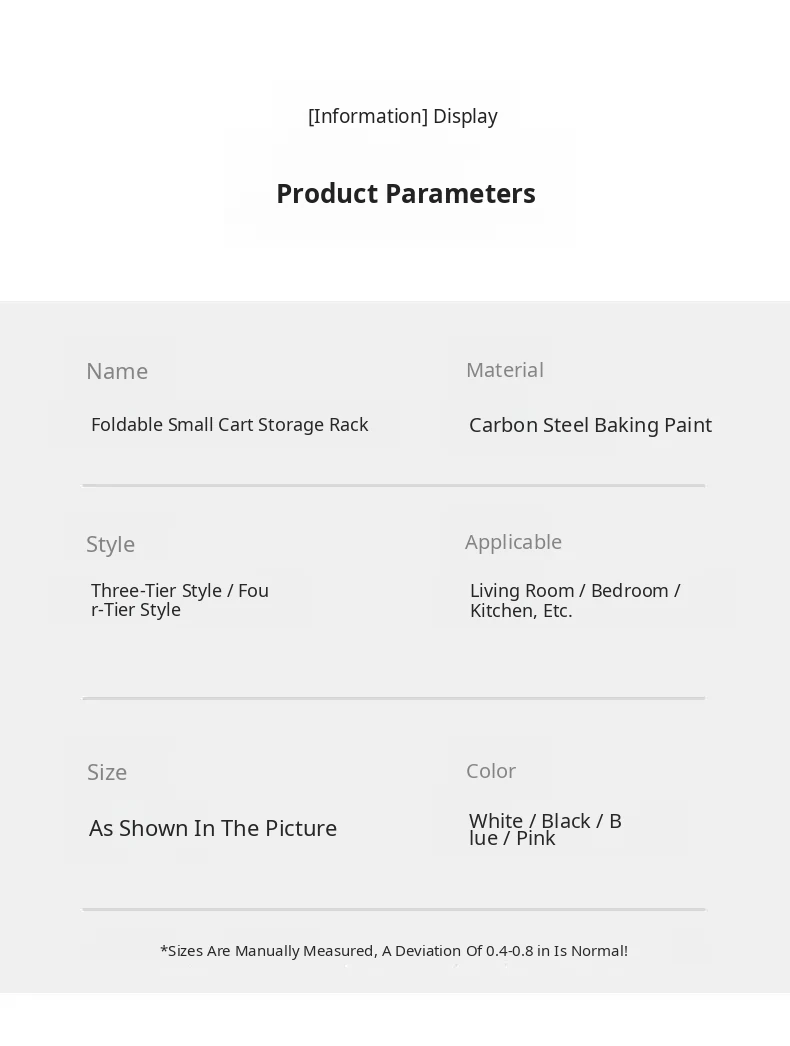Select "Foldable Small Cart Storage Rack" text
Viewport: 790px width, 1046px height.
[229, 425]
